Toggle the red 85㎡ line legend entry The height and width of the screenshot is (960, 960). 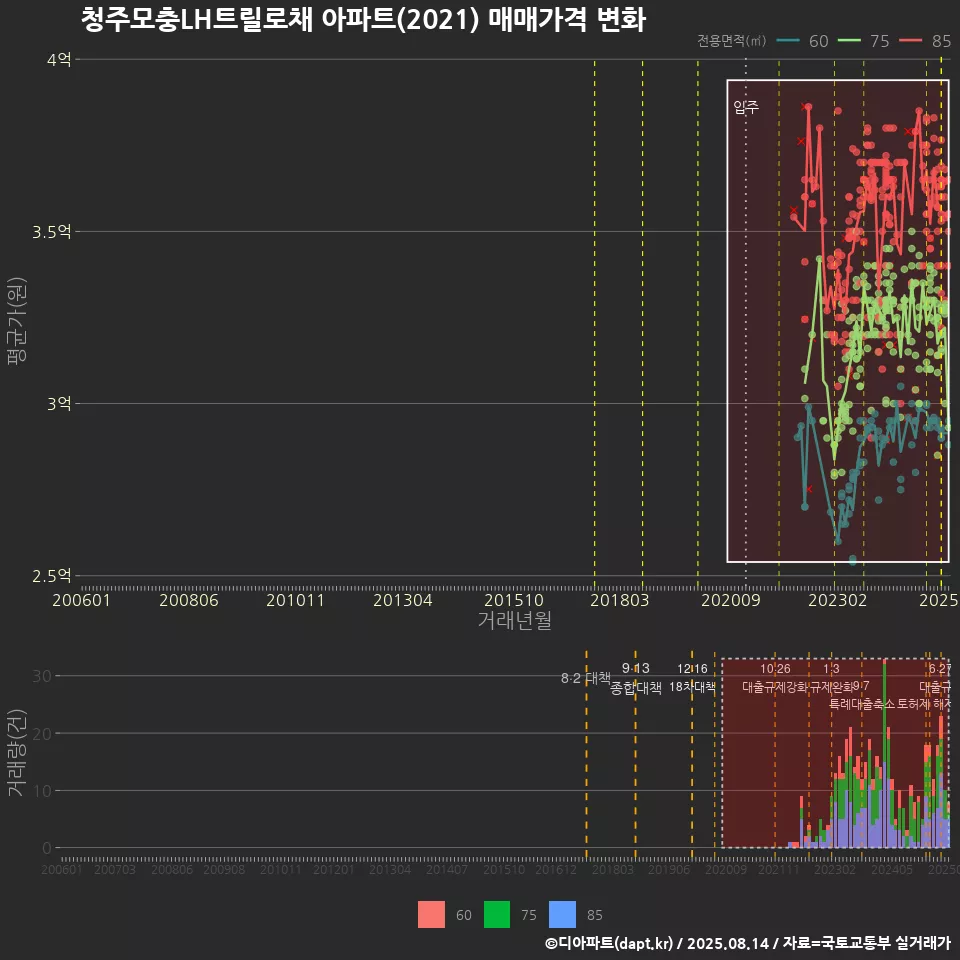(x=925, y=41)
